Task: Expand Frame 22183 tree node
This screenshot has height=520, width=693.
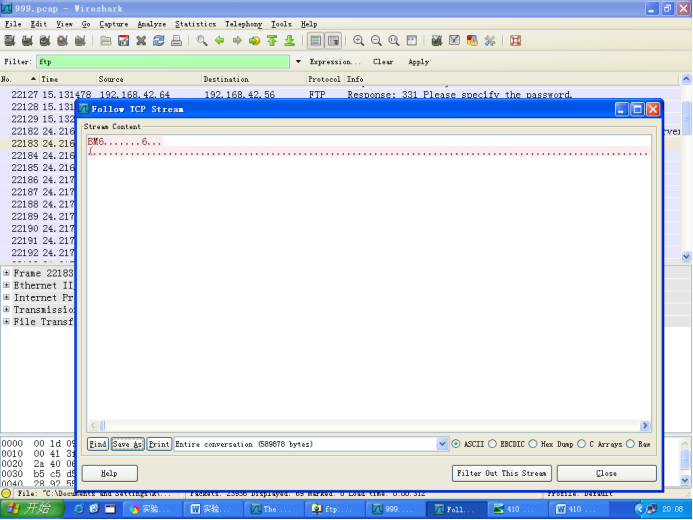Action: [6, 273]
